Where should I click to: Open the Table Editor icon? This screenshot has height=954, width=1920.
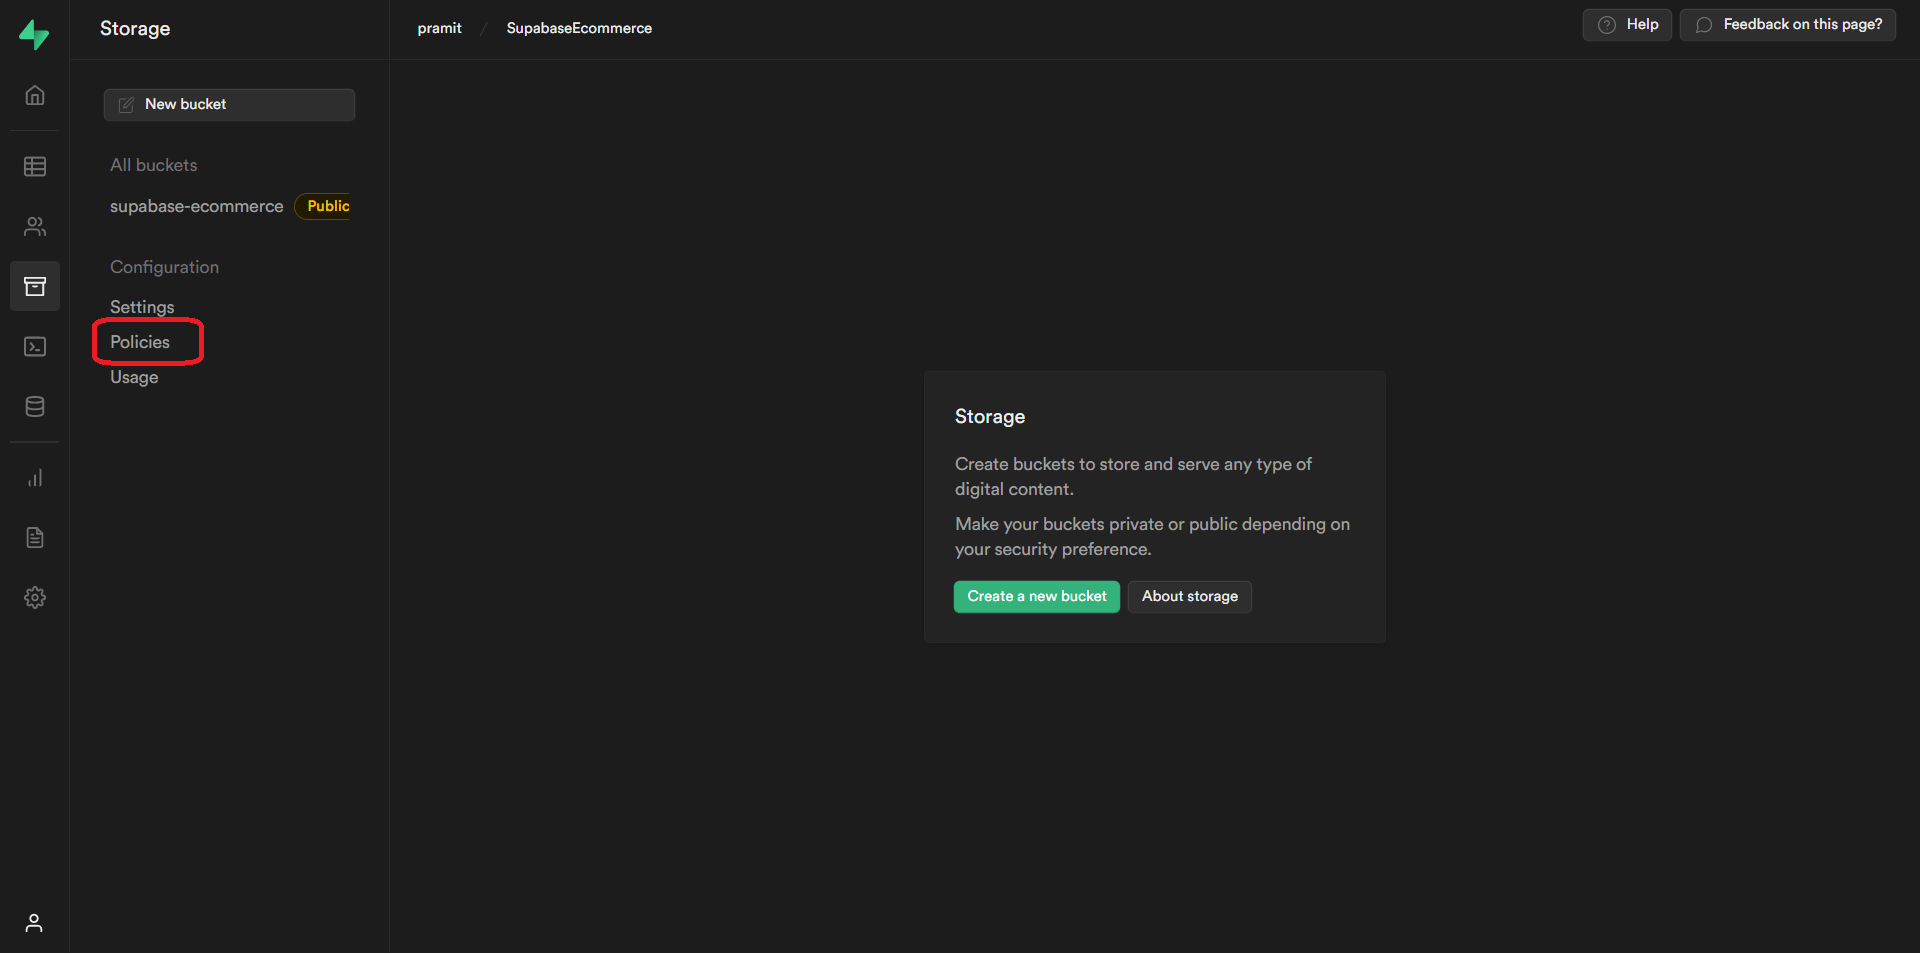coord(35,166)
